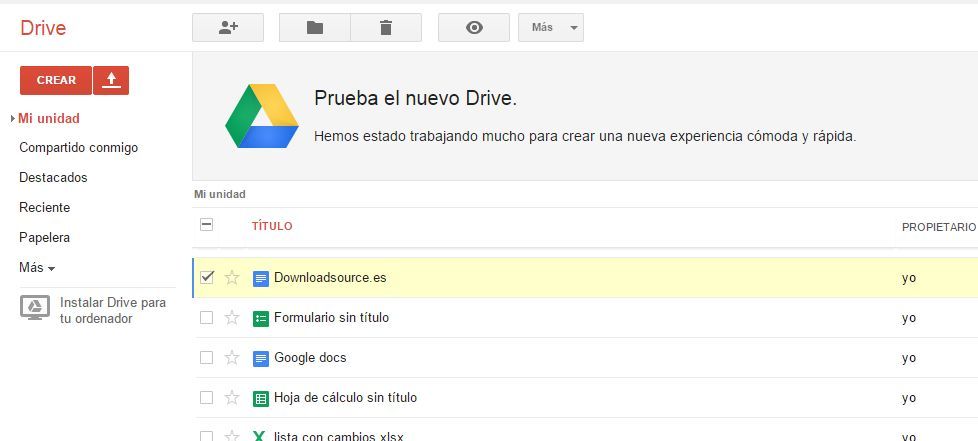This screenshot has height=441, width=978.
Task: Open Hoja de cálculo sin título name
Action: coord(346,397)
